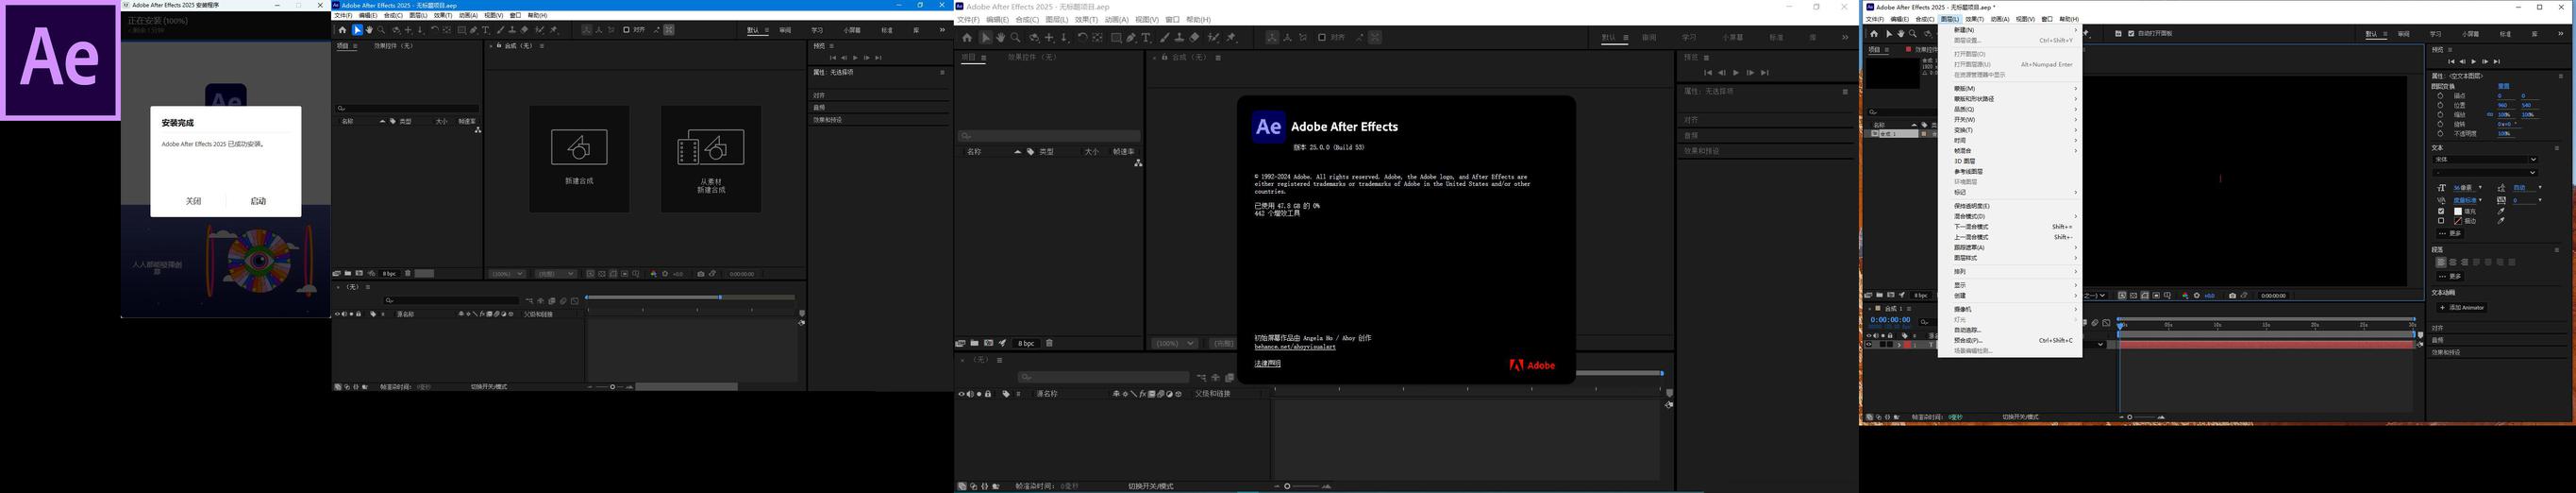The height and width of the screenshot is (493, 2576).
Task: Select 自动追踪... in the layer menu
Action: tap(2010, 330)
